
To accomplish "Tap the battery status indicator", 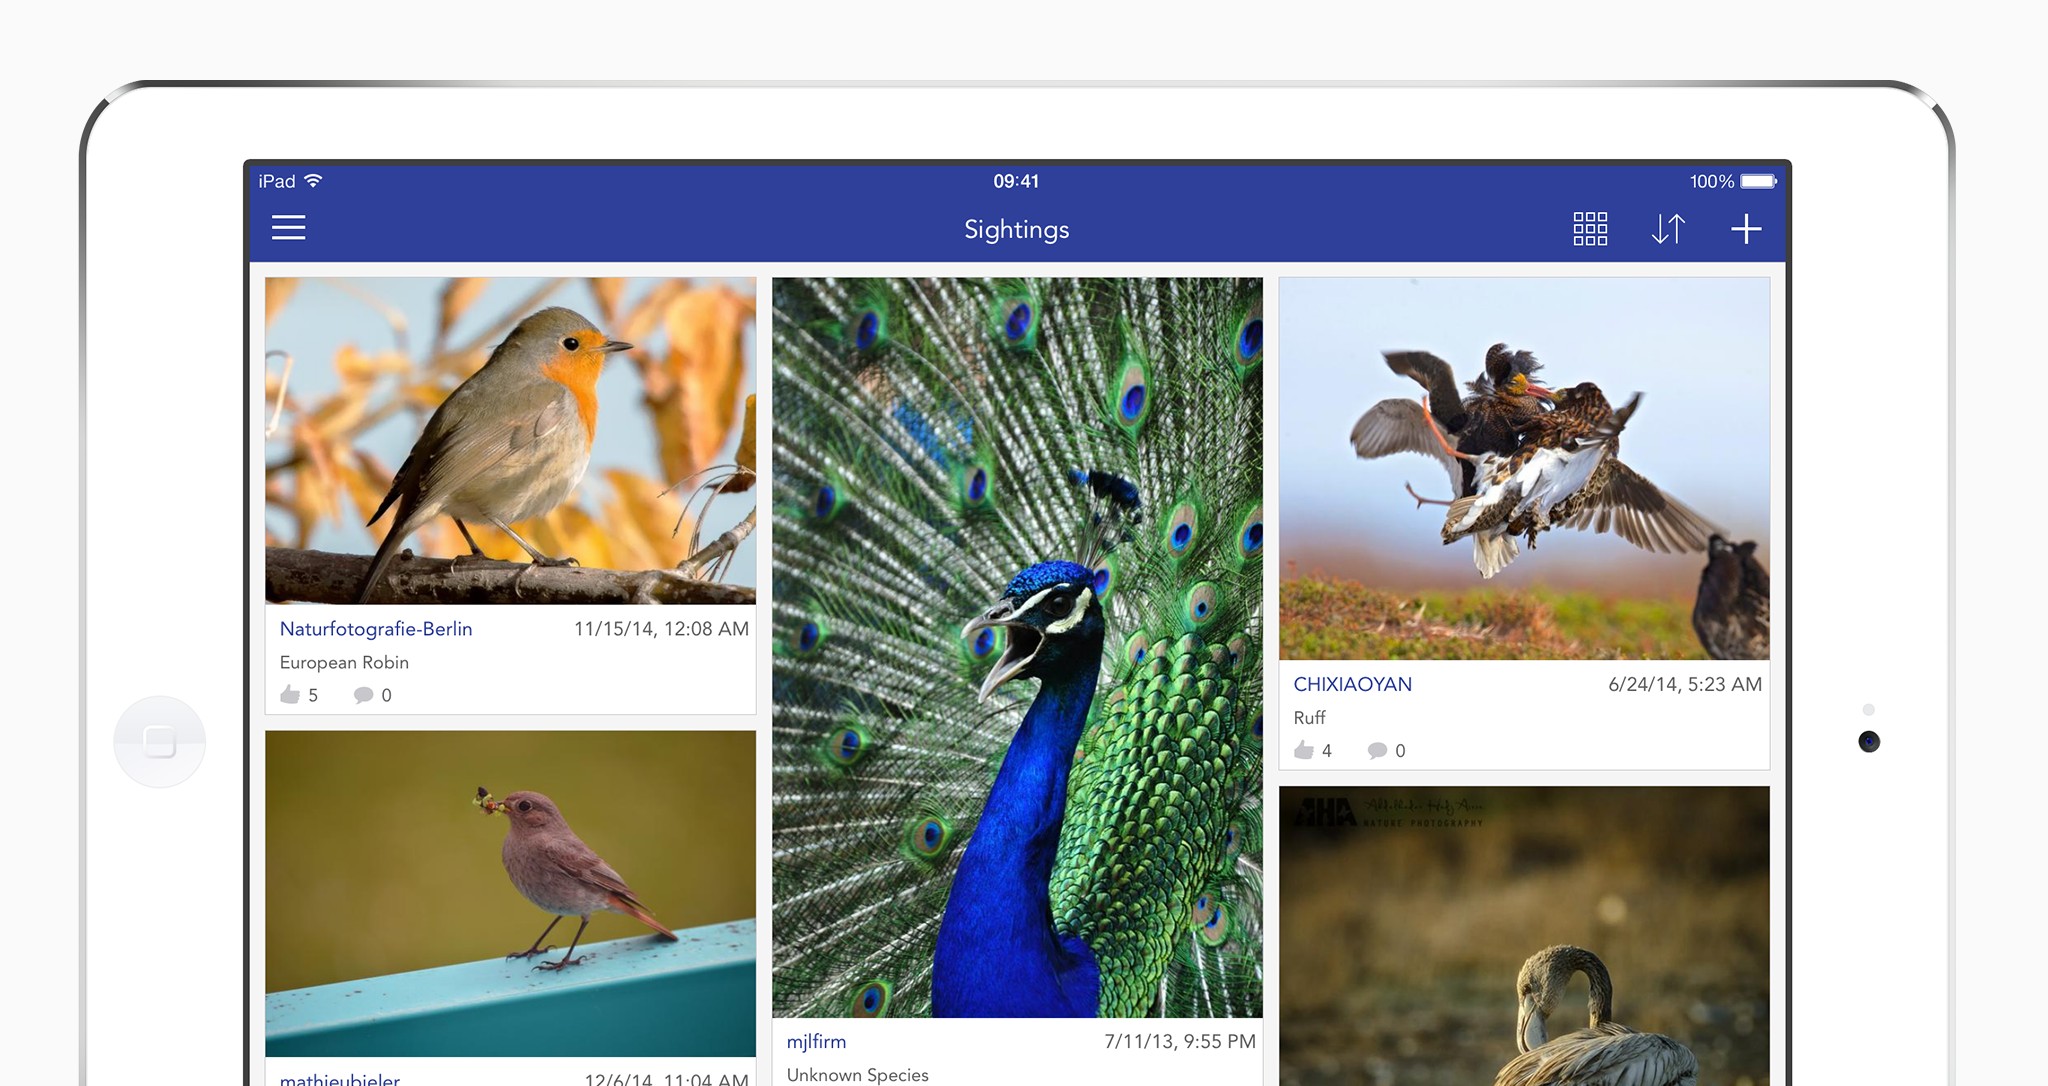I will pos(1757,181).
